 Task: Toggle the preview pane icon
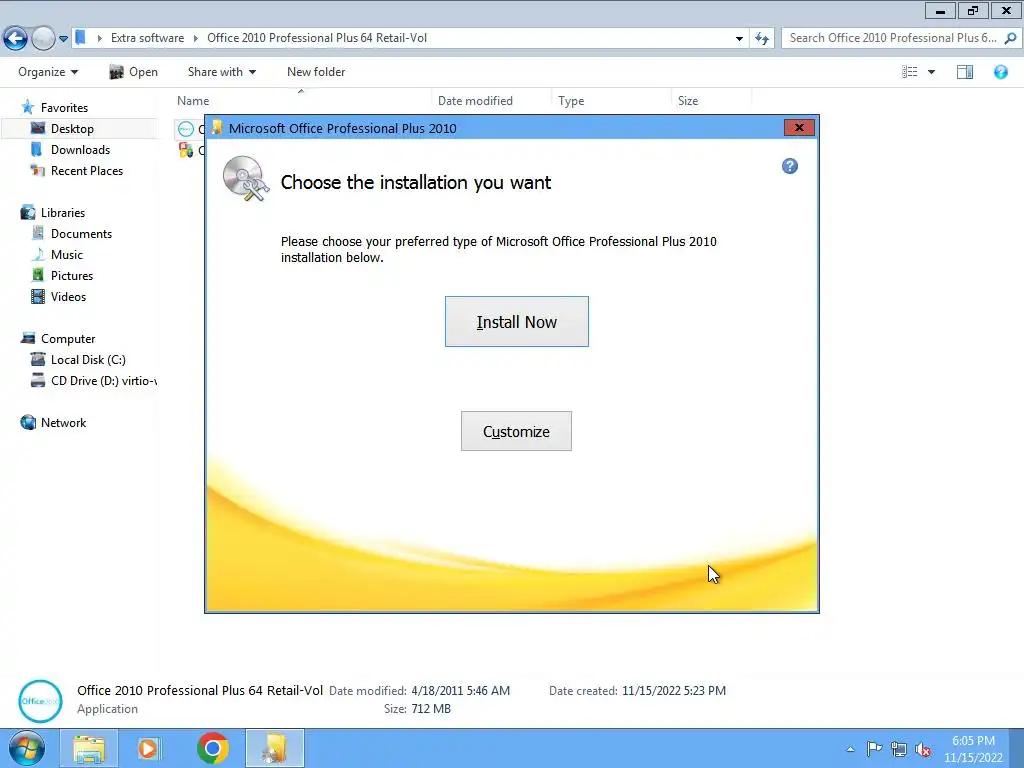[965, 72]
